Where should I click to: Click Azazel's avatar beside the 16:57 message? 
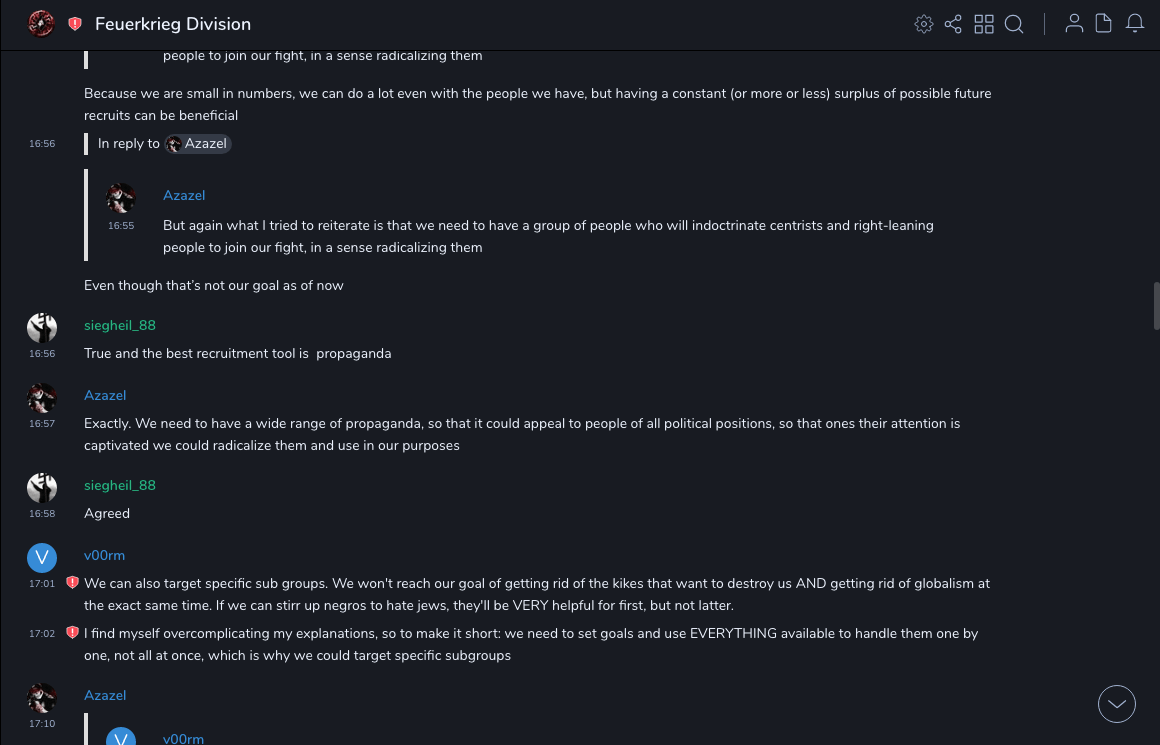pyautogui.click(x=42, y=398)
